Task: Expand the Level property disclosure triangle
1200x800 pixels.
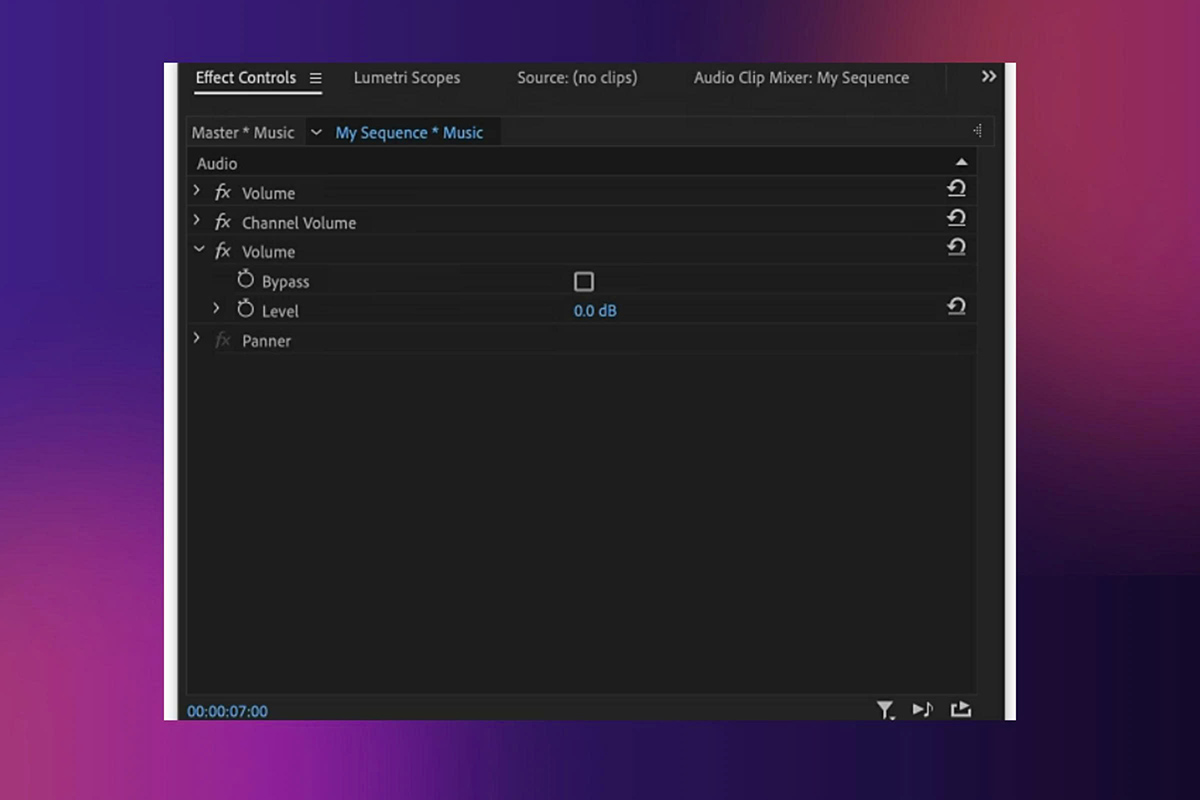Action: 217,310
